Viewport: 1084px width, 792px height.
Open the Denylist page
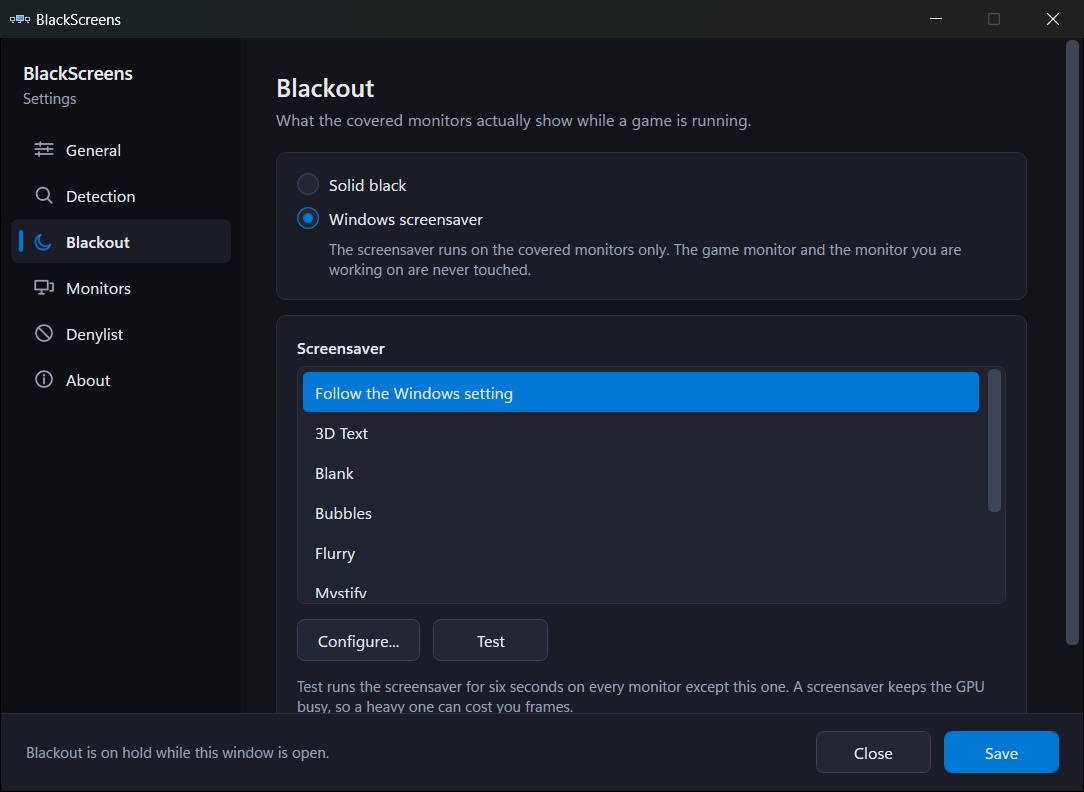click(x=121, y=334)
